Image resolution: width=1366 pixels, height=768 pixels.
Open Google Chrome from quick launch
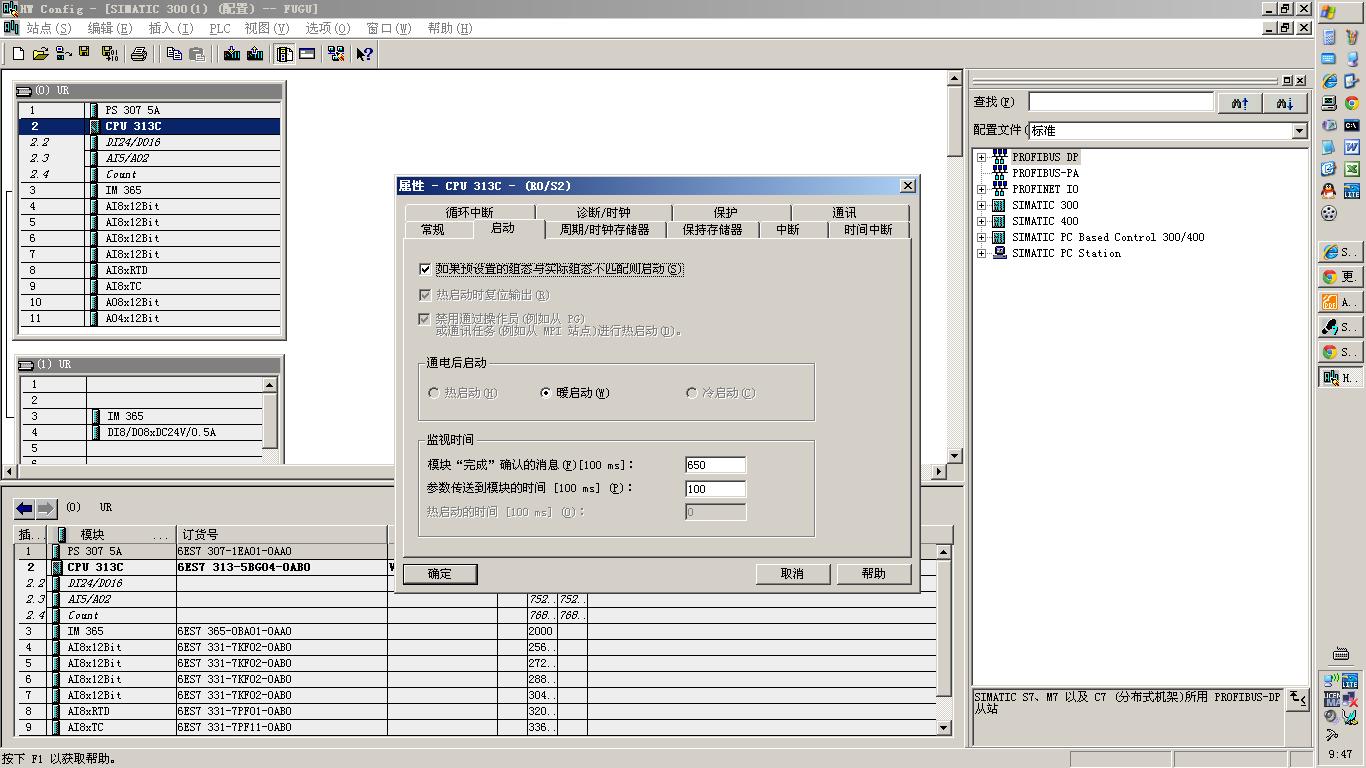1351,103
